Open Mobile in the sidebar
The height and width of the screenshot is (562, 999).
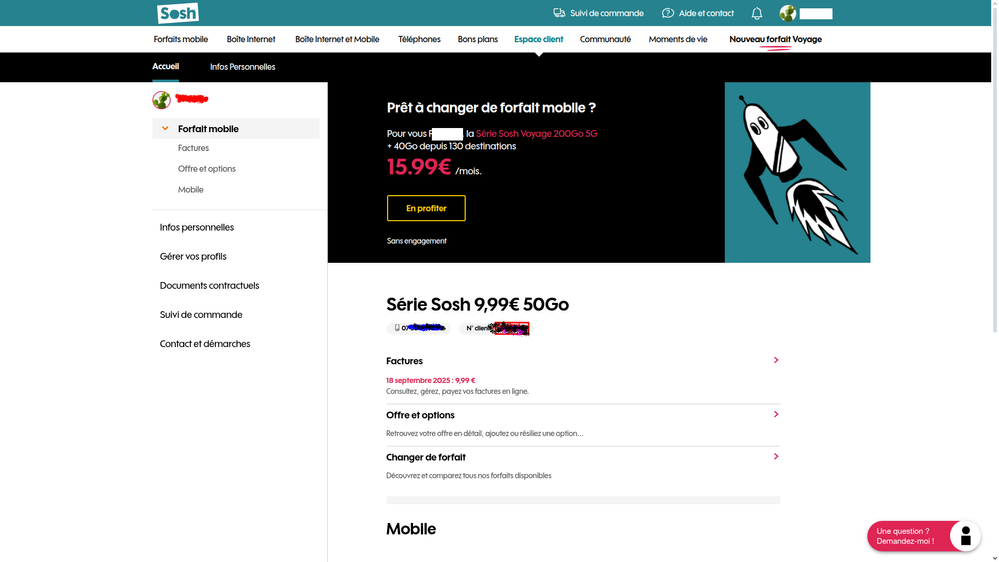click(x=190, y=190)
